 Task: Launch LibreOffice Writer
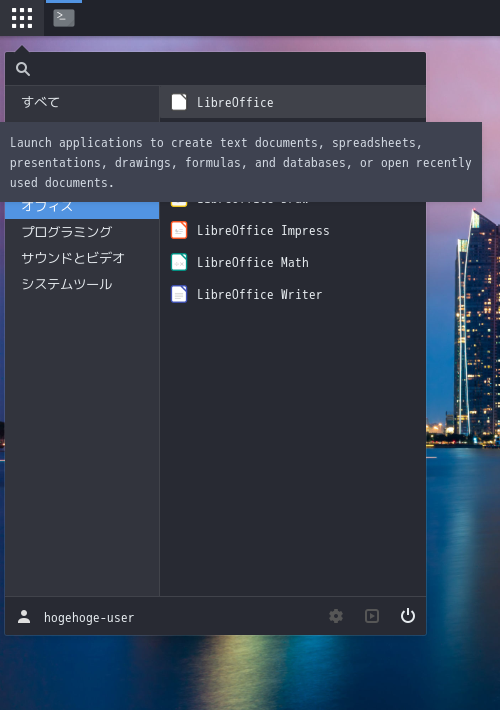tap(293, 295)
